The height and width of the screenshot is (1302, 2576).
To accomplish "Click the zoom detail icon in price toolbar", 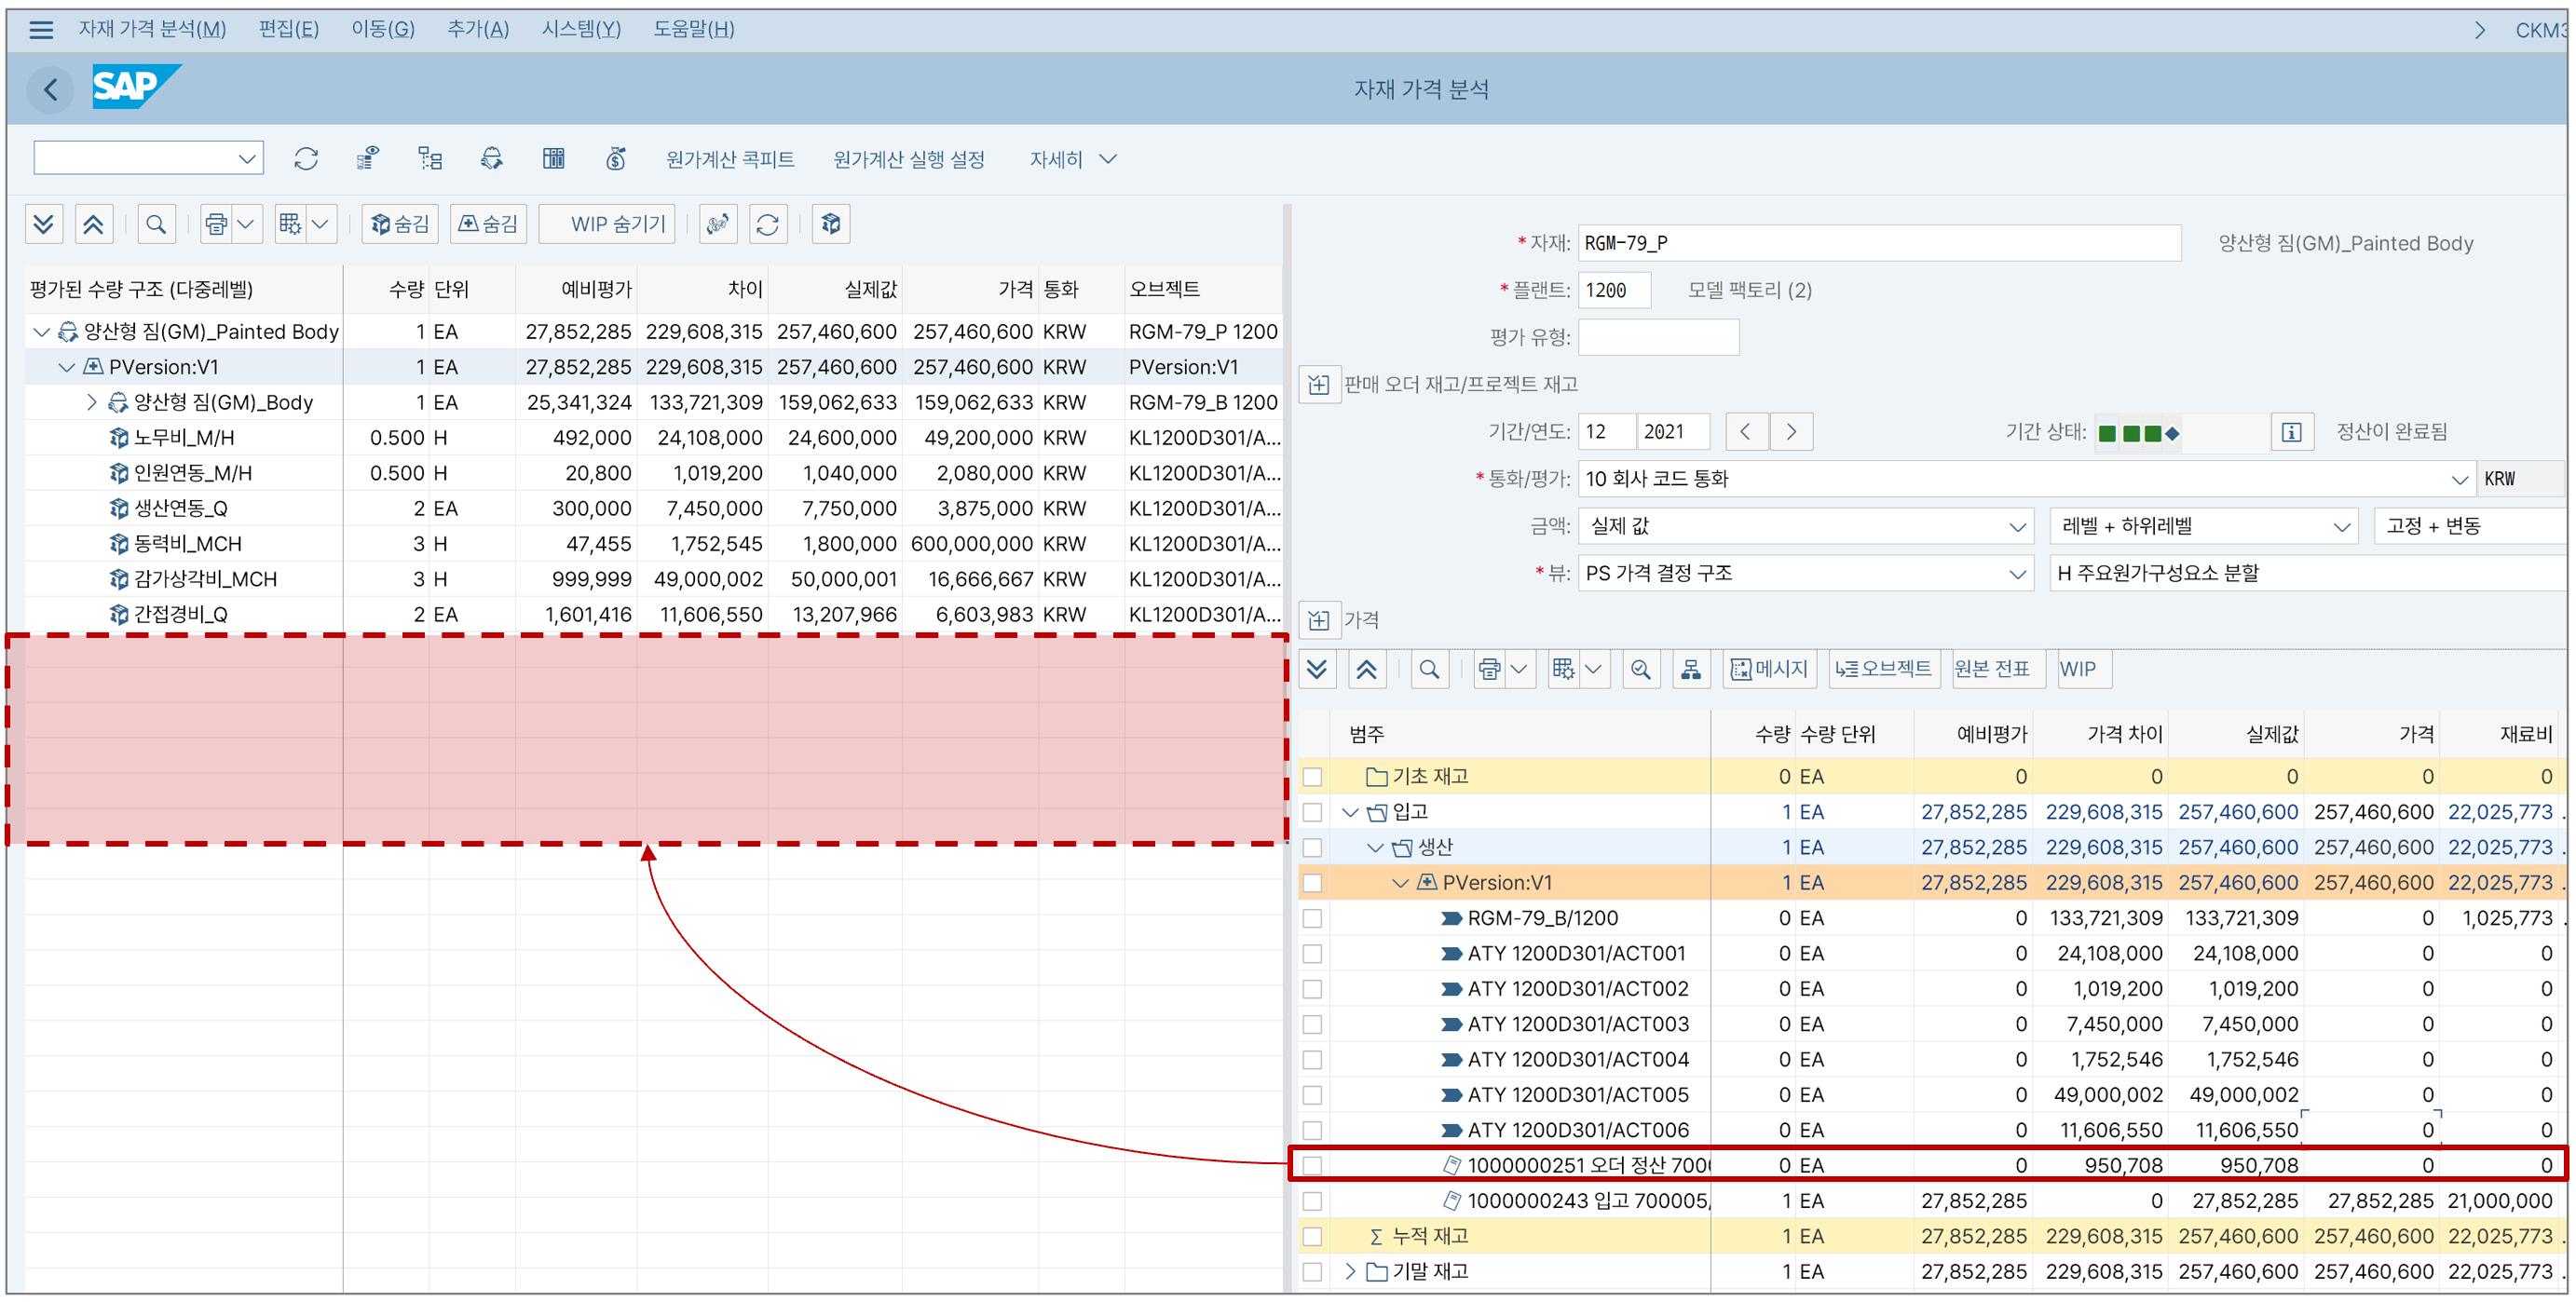I will click(1640, 670).
